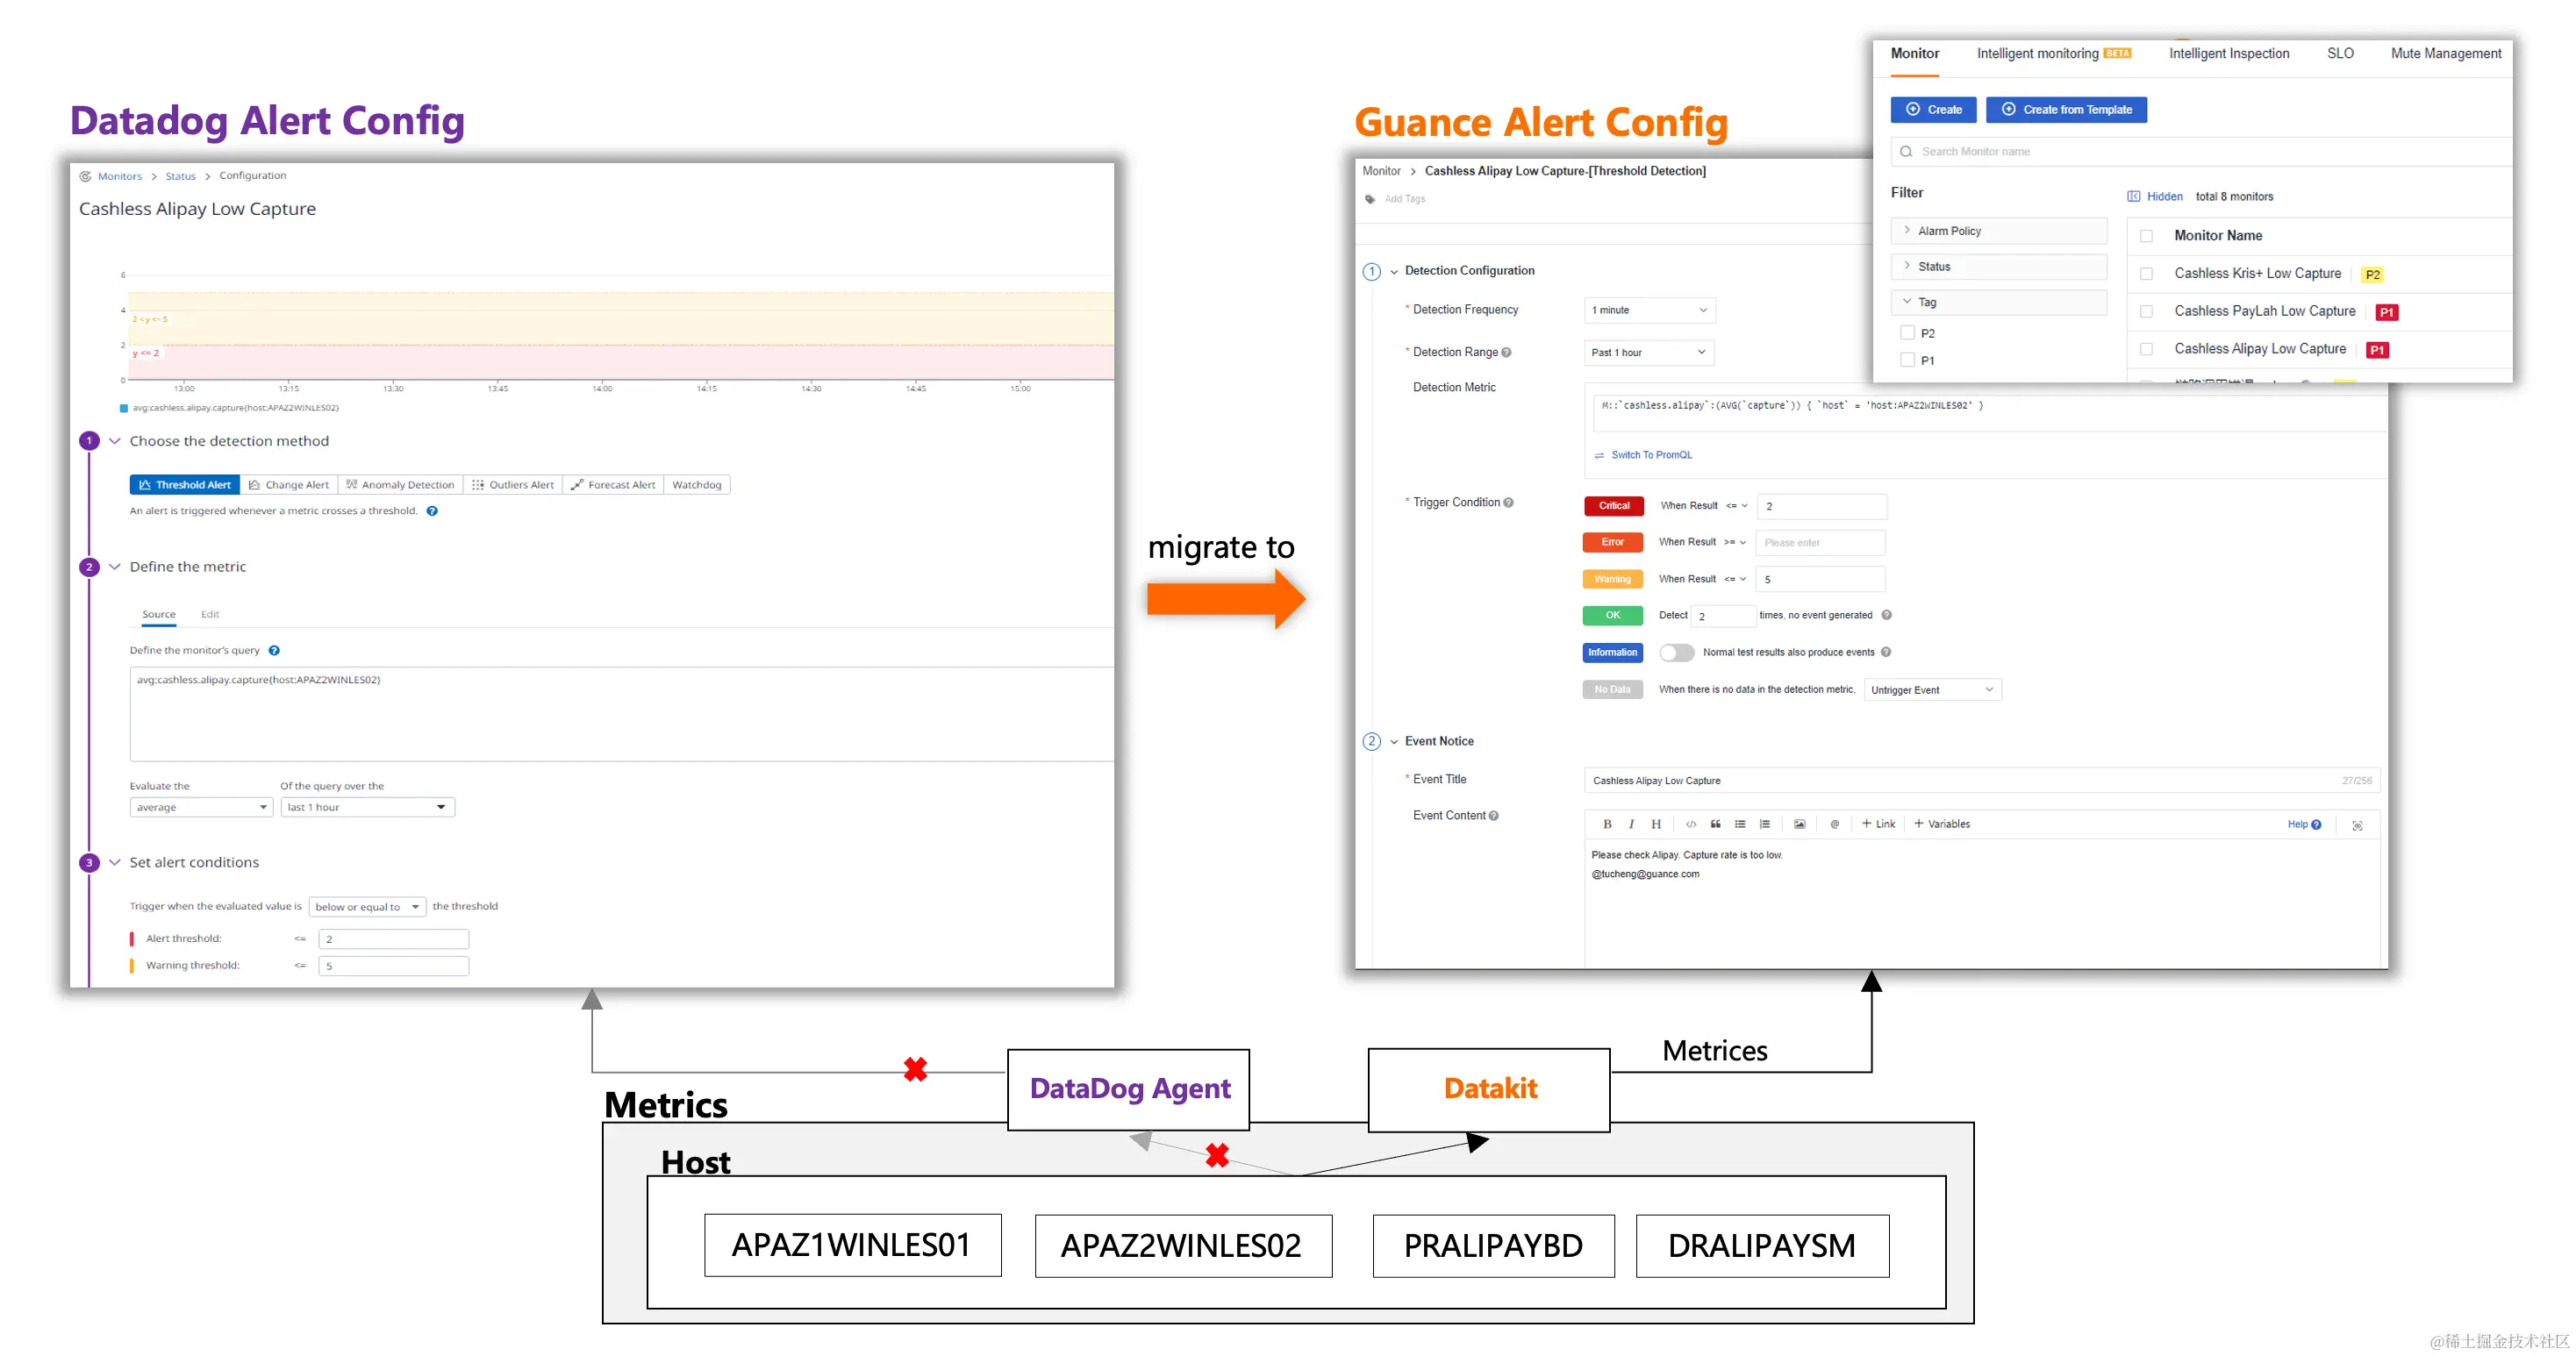
Task: Click the Create from Template button
Action: click(2066, 110)
